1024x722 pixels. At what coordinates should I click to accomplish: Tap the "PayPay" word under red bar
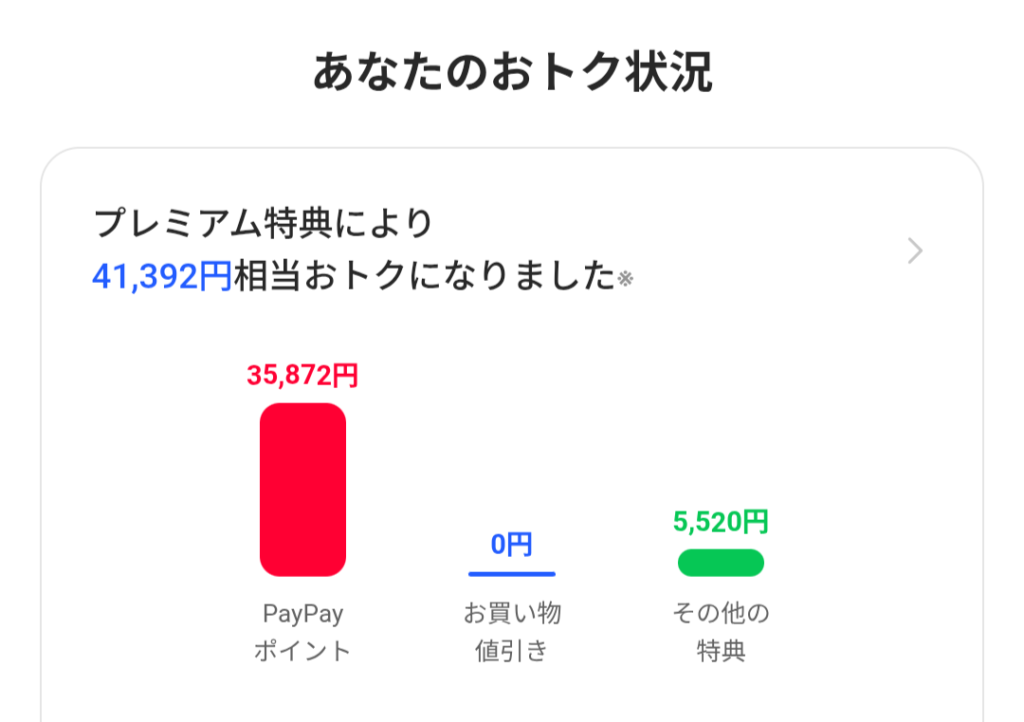(302, 613)
